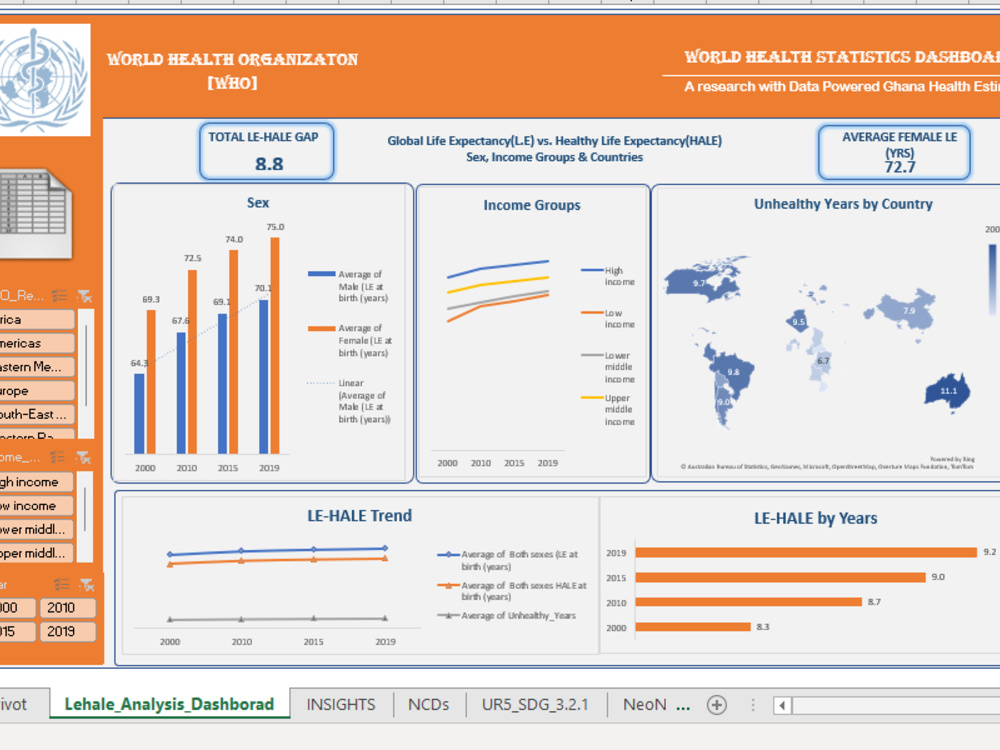The width and height of the screenshot is (1000, 750).
Task: Click the 2019 orange bar in LE-HALE by Years
Action: pos(806,552)
